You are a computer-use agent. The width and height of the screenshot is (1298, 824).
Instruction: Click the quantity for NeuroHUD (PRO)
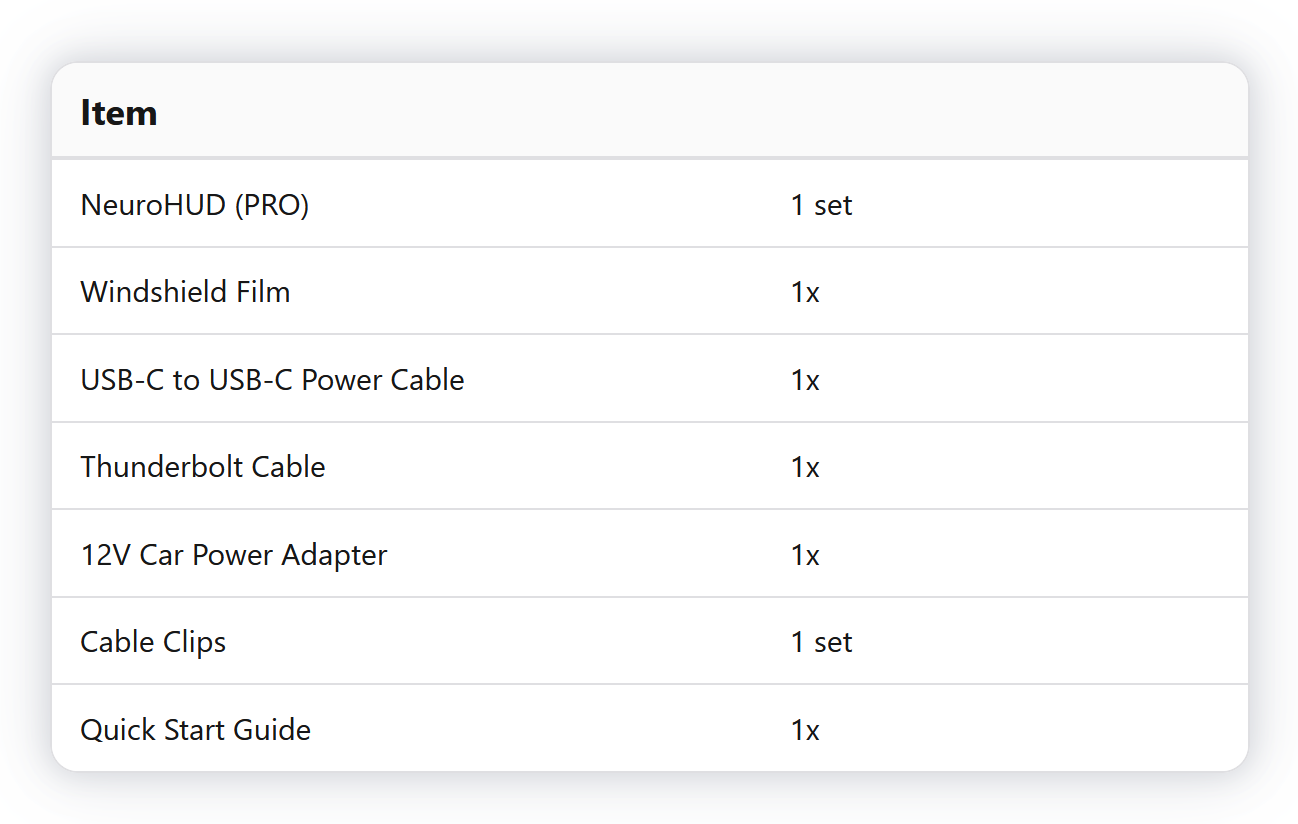click(821, 205)
